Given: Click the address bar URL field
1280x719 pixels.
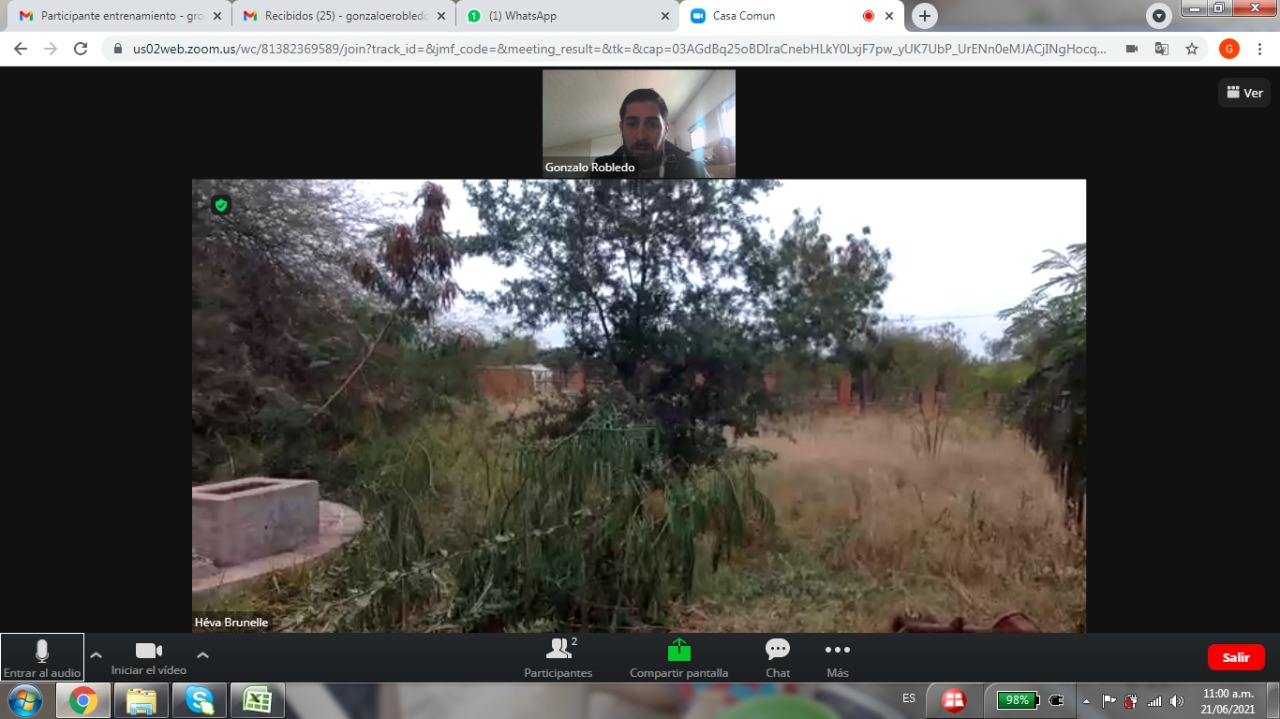Looking at the screenshot, I should [620, 49].
